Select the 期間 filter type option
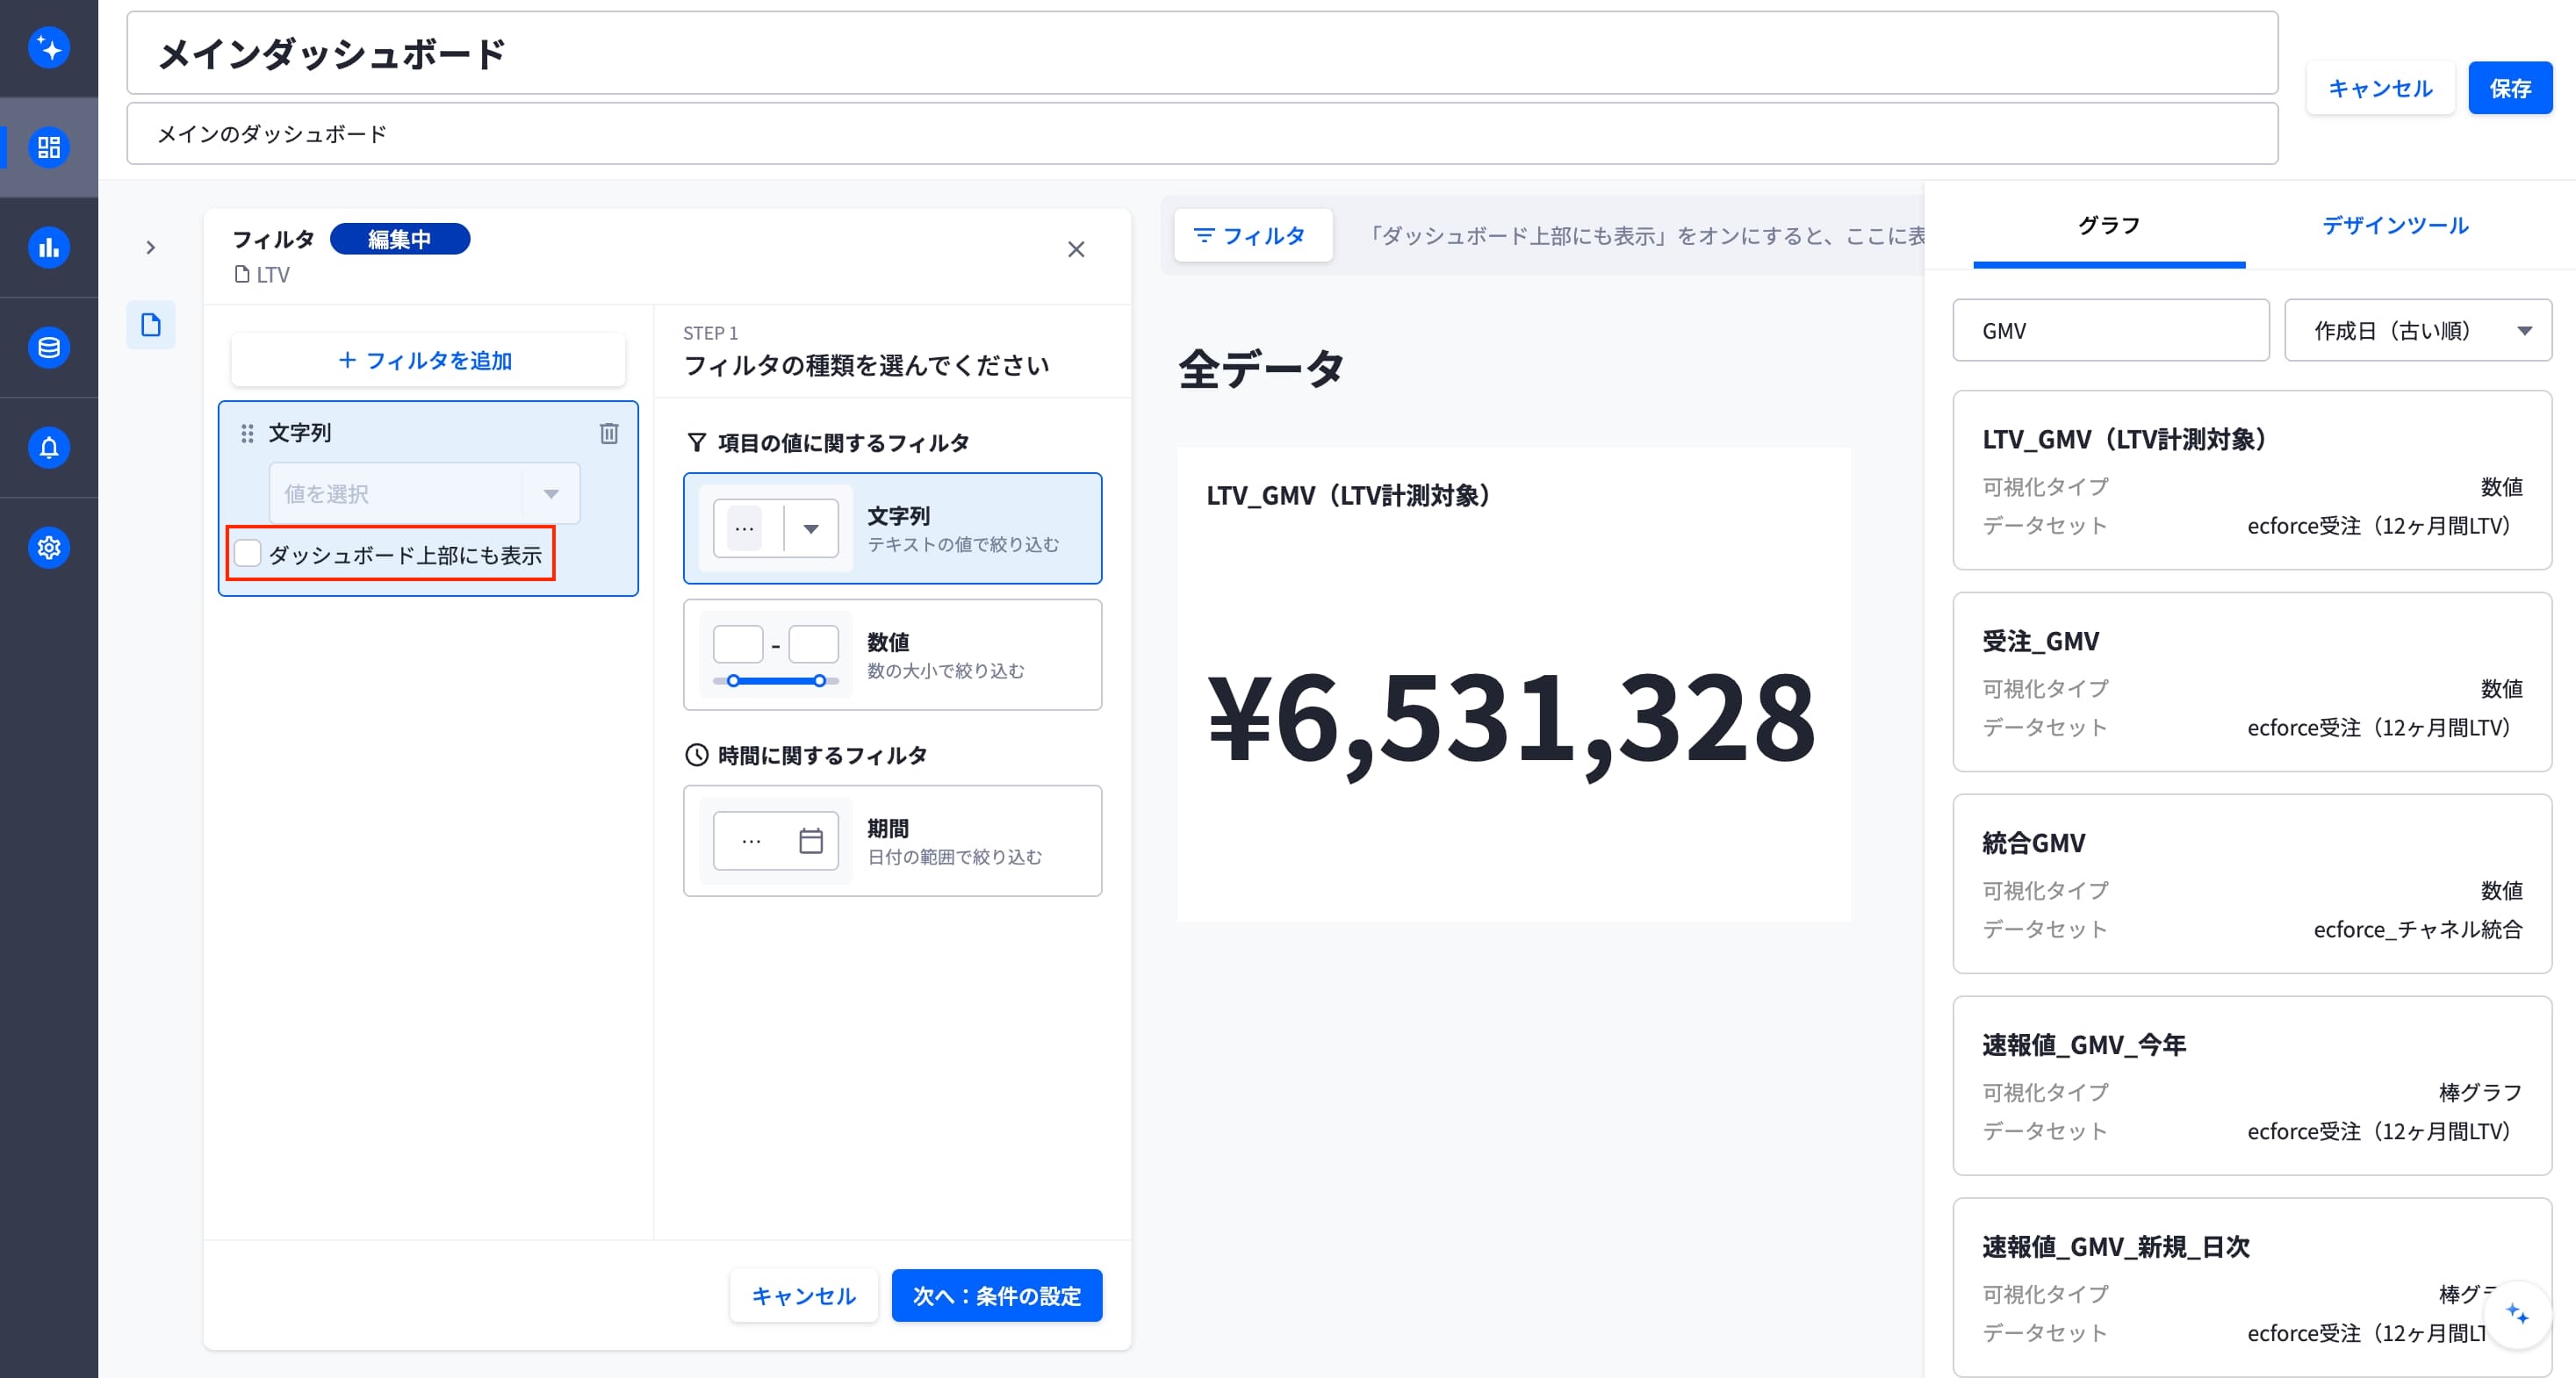Screen dimensions: 2576x1378 point(892,841)
